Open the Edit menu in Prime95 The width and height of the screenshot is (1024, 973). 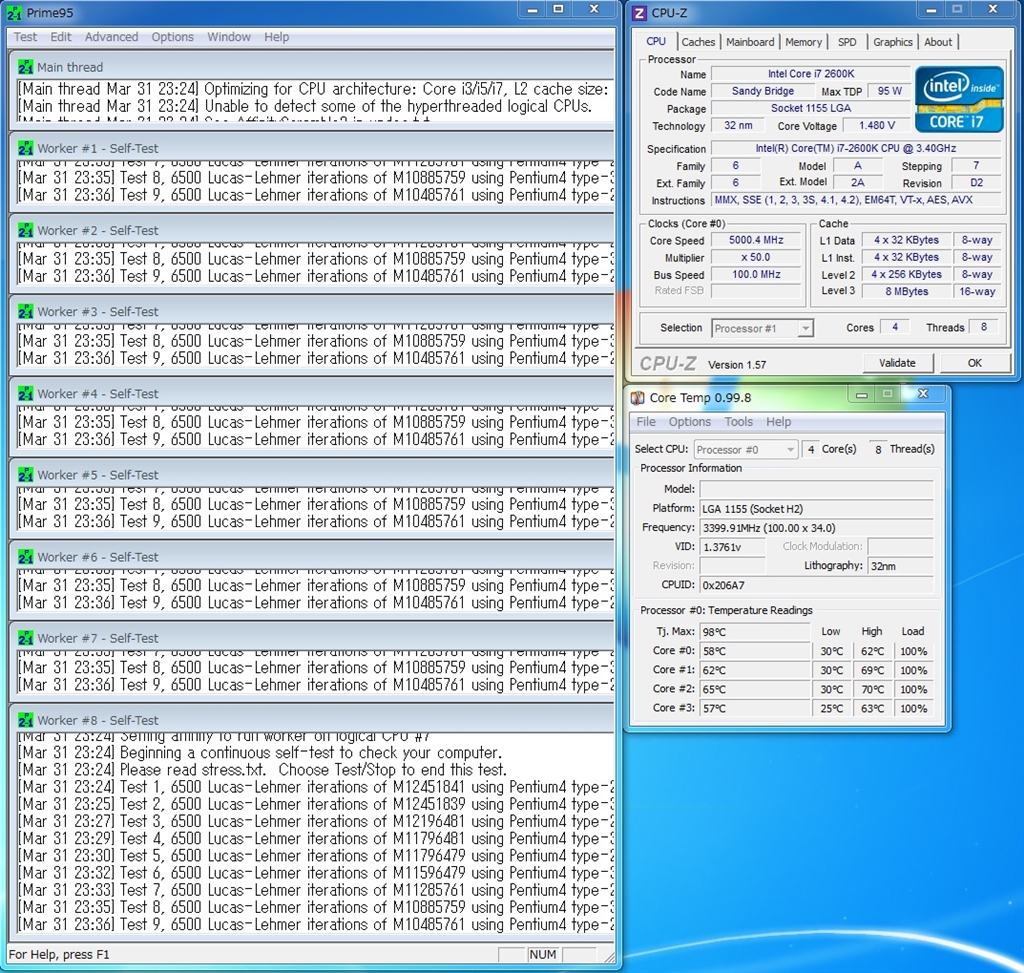click(x=61, y=37)
